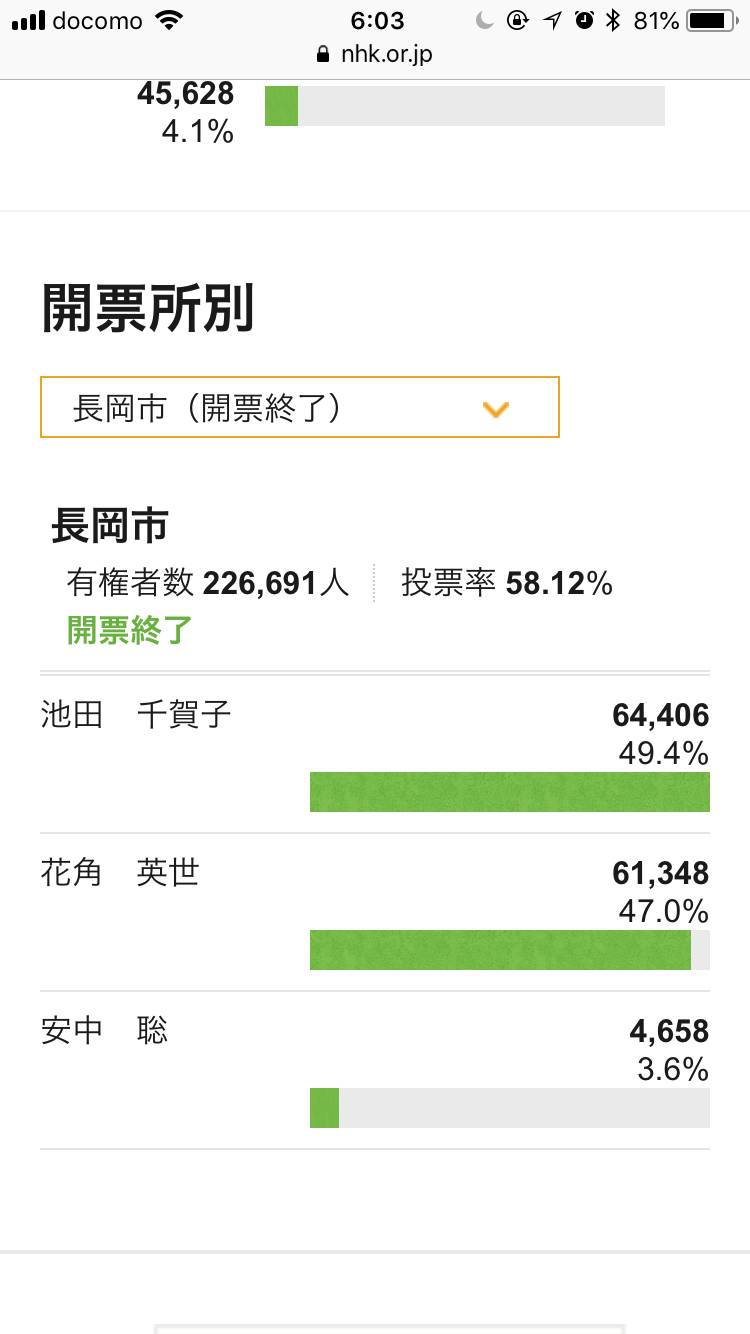Click the 49.4% green vote bar
Viewport: 750px width, 1334px height.
click(x=510, y=792)
